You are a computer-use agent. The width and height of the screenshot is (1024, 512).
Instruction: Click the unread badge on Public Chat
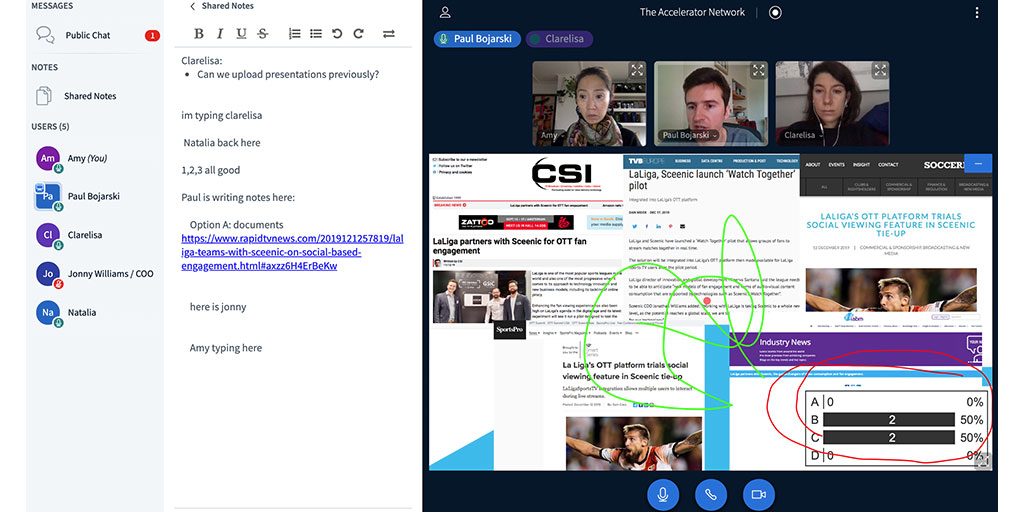pos(152,35)
